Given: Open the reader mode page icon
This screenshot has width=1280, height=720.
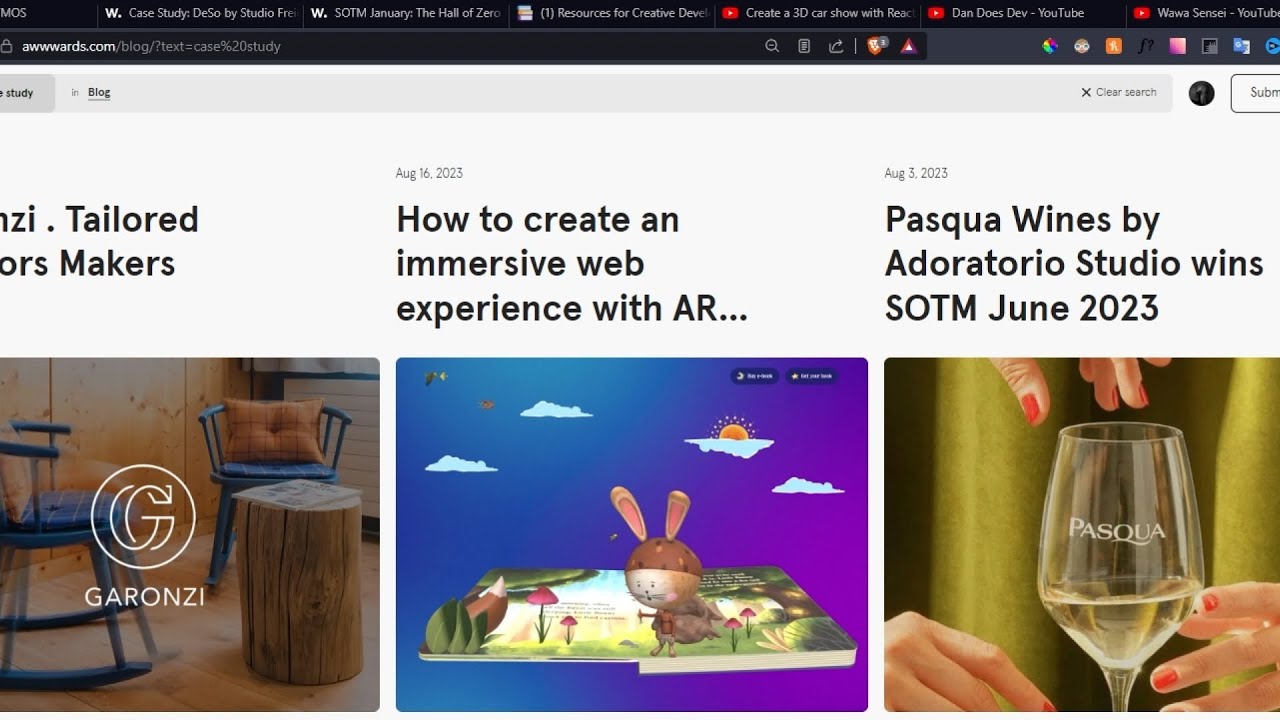Looking at the screenshot, I should pos(804,46).
